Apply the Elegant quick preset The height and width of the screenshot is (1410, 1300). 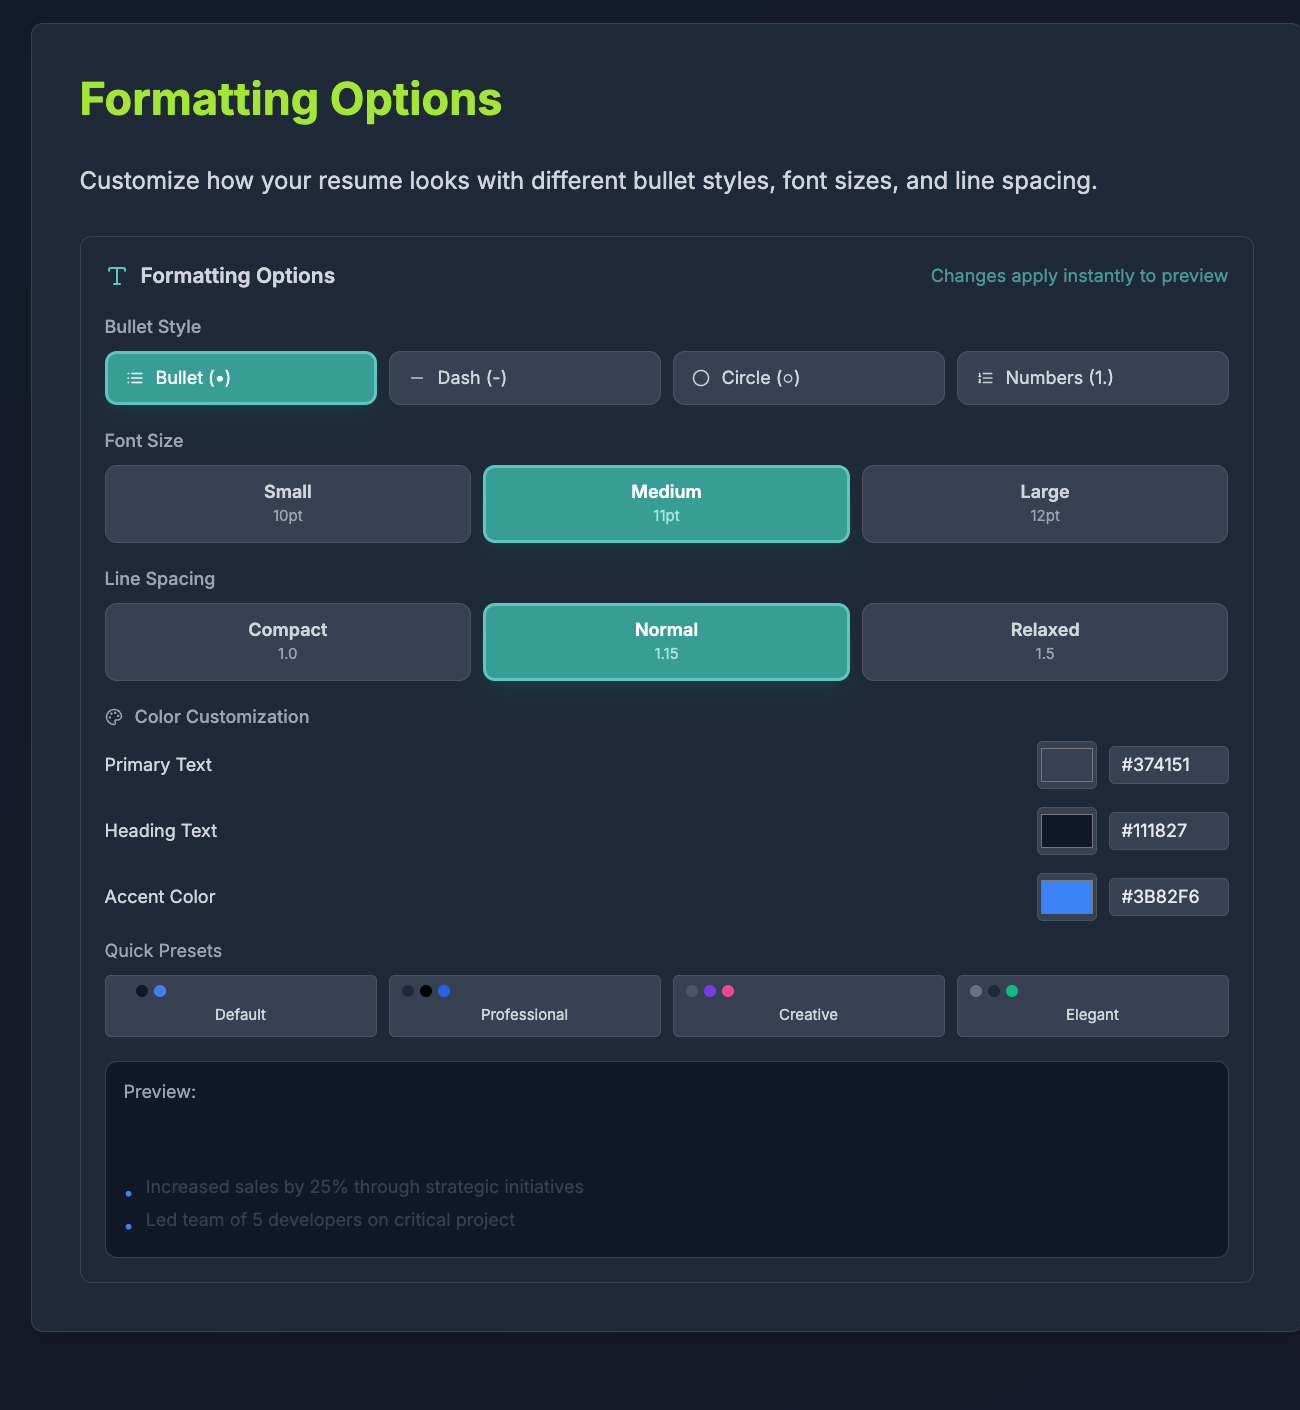(1092, 1006)
